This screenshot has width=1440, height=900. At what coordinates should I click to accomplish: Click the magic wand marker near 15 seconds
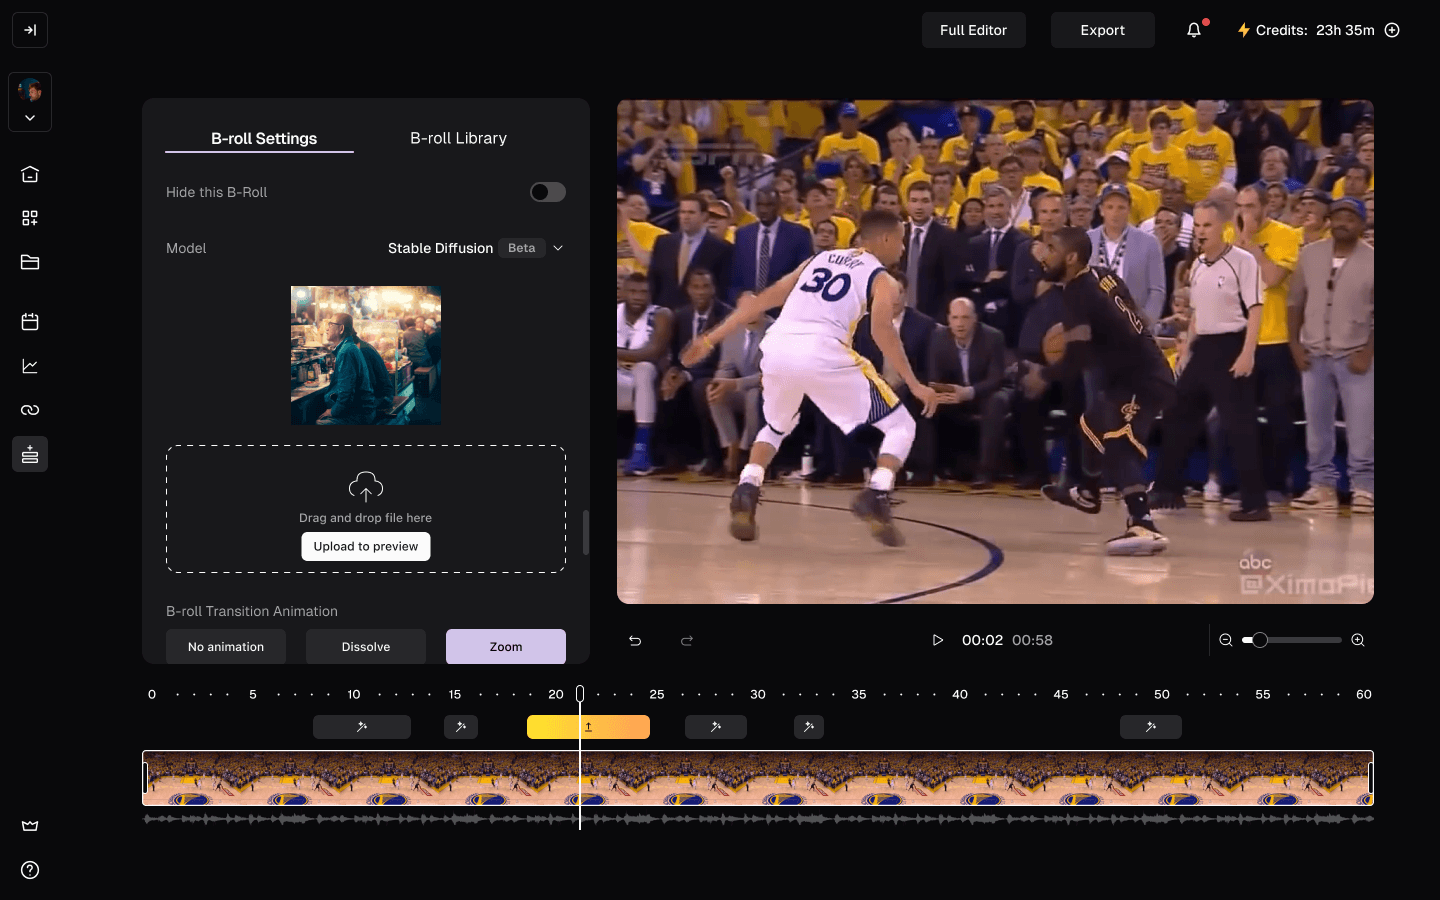tap(461, 727)
